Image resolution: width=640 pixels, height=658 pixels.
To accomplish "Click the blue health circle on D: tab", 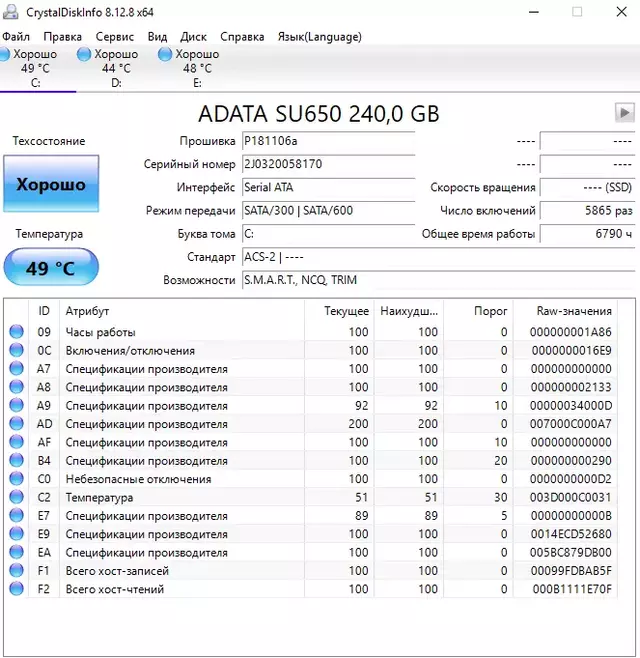I will tap(84, 54).
